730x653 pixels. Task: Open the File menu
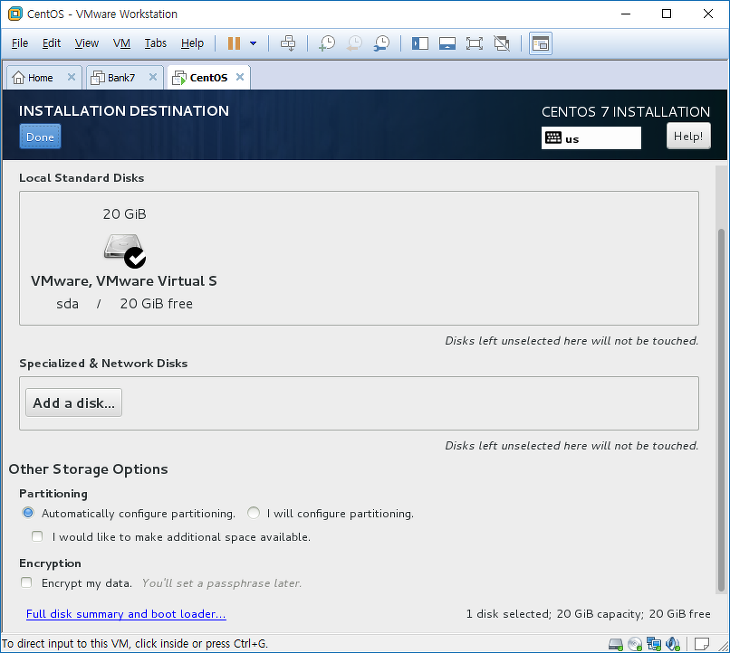pyautogui.click(x=20, y=43)
